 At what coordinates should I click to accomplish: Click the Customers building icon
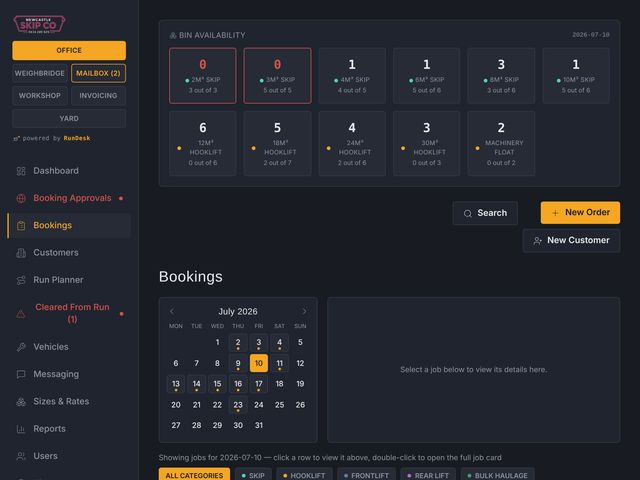[x=21, y=253]
